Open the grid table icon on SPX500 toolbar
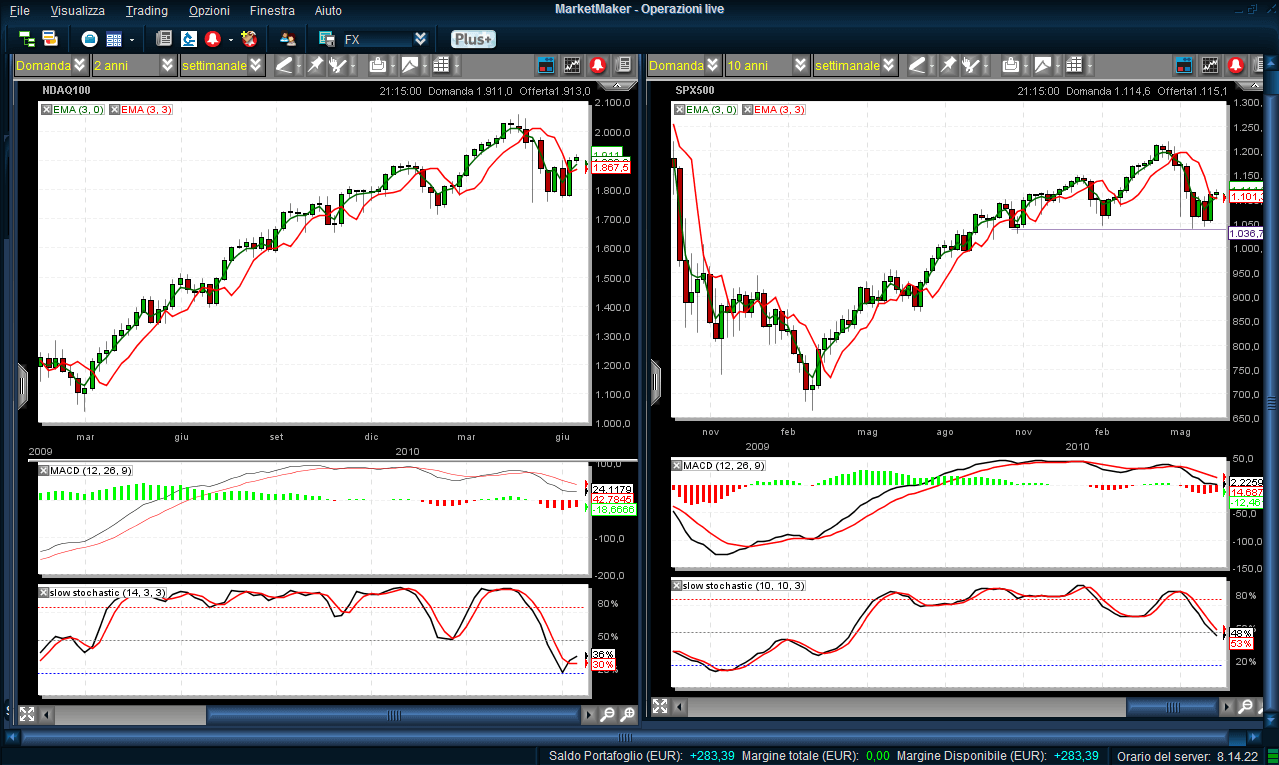 (1074, 66)
